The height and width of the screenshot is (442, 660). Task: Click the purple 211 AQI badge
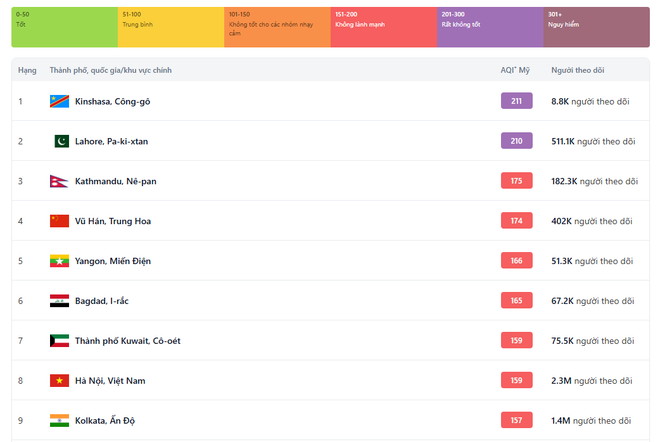[516, 101]
